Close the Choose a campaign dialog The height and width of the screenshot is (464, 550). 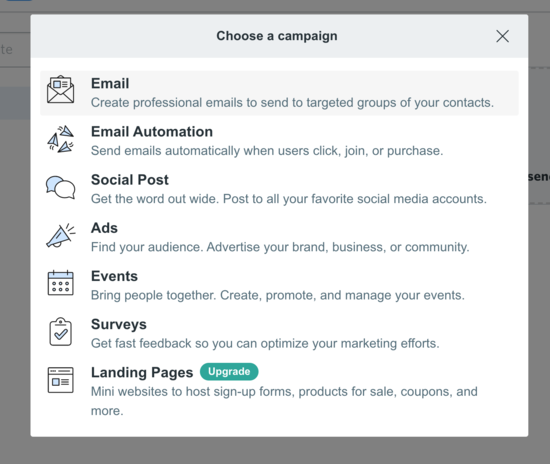(502, 36)
